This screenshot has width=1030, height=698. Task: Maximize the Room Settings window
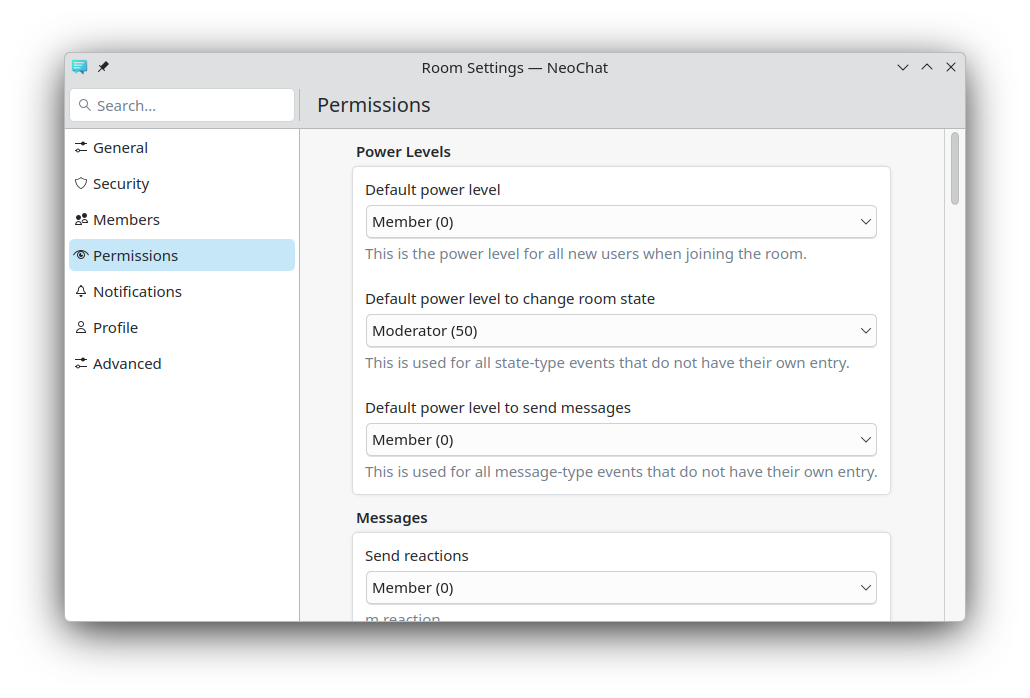coord(927,67)
